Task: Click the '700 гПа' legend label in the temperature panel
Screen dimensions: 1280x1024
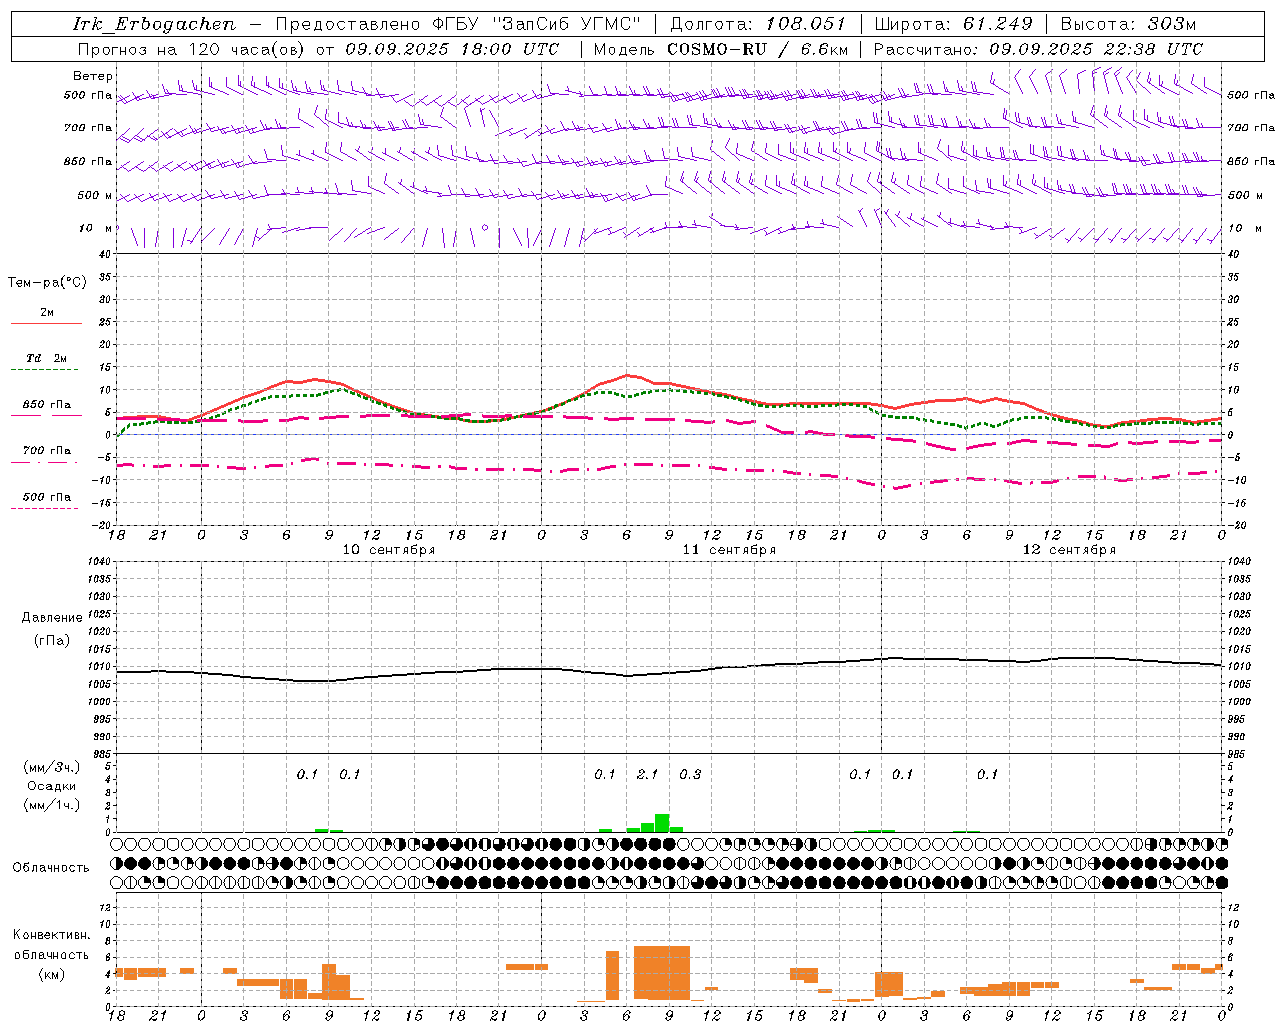Action: pyautogui.click(x=47, y=450)
